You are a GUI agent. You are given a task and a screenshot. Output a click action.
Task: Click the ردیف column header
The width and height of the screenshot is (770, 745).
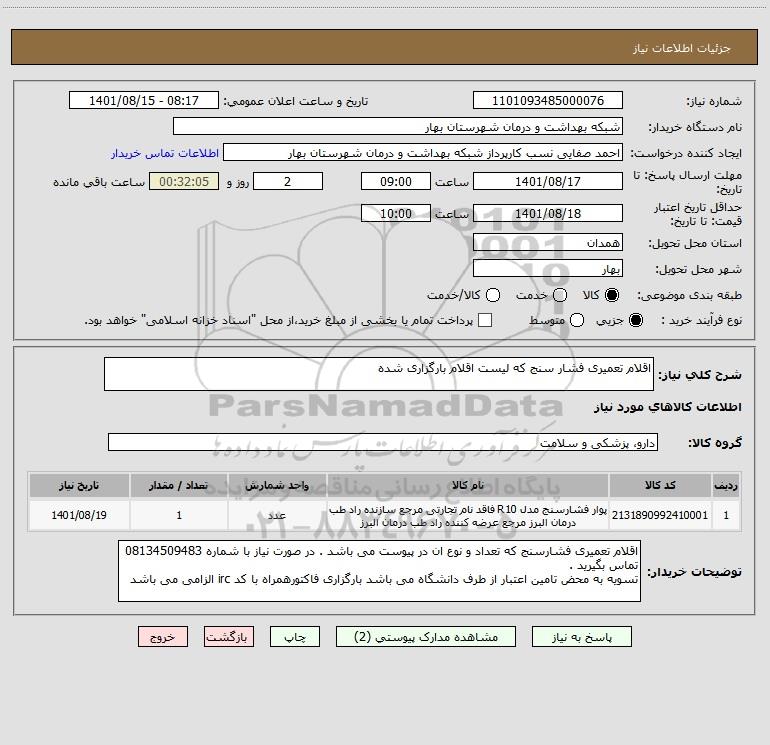[x=726, y=485]
